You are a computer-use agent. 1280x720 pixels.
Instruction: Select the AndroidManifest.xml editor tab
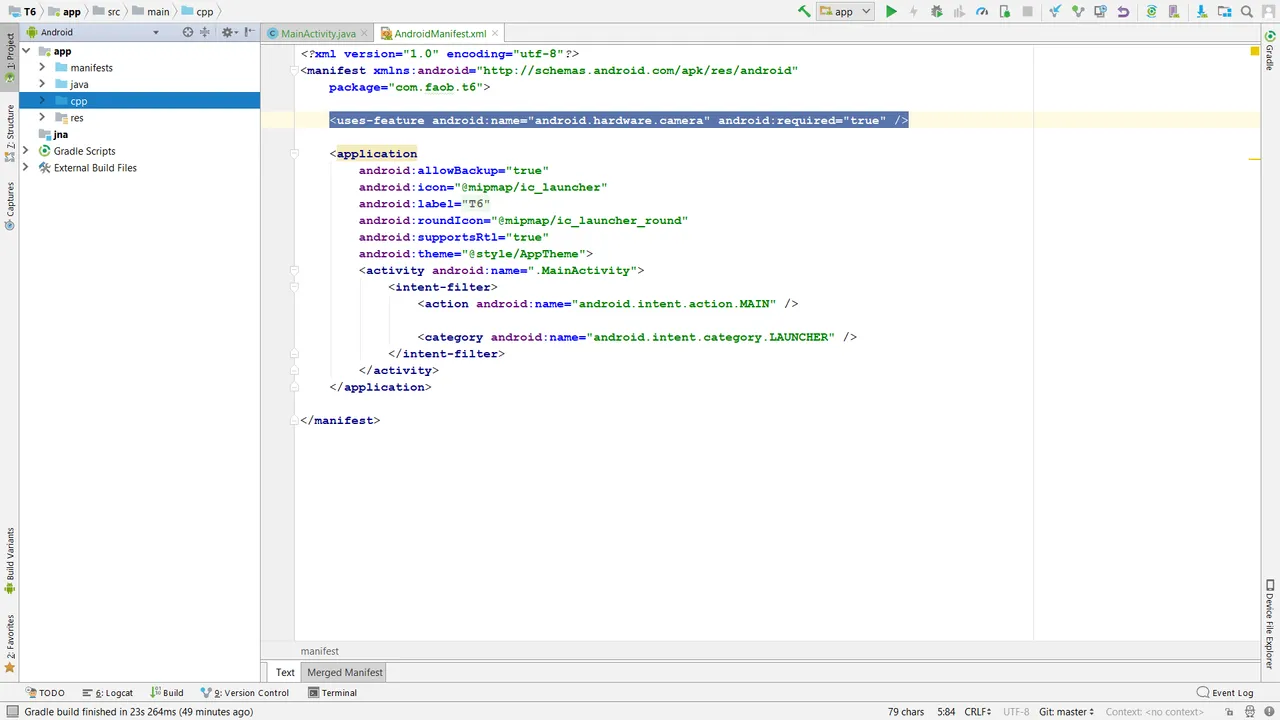point(440,34)
